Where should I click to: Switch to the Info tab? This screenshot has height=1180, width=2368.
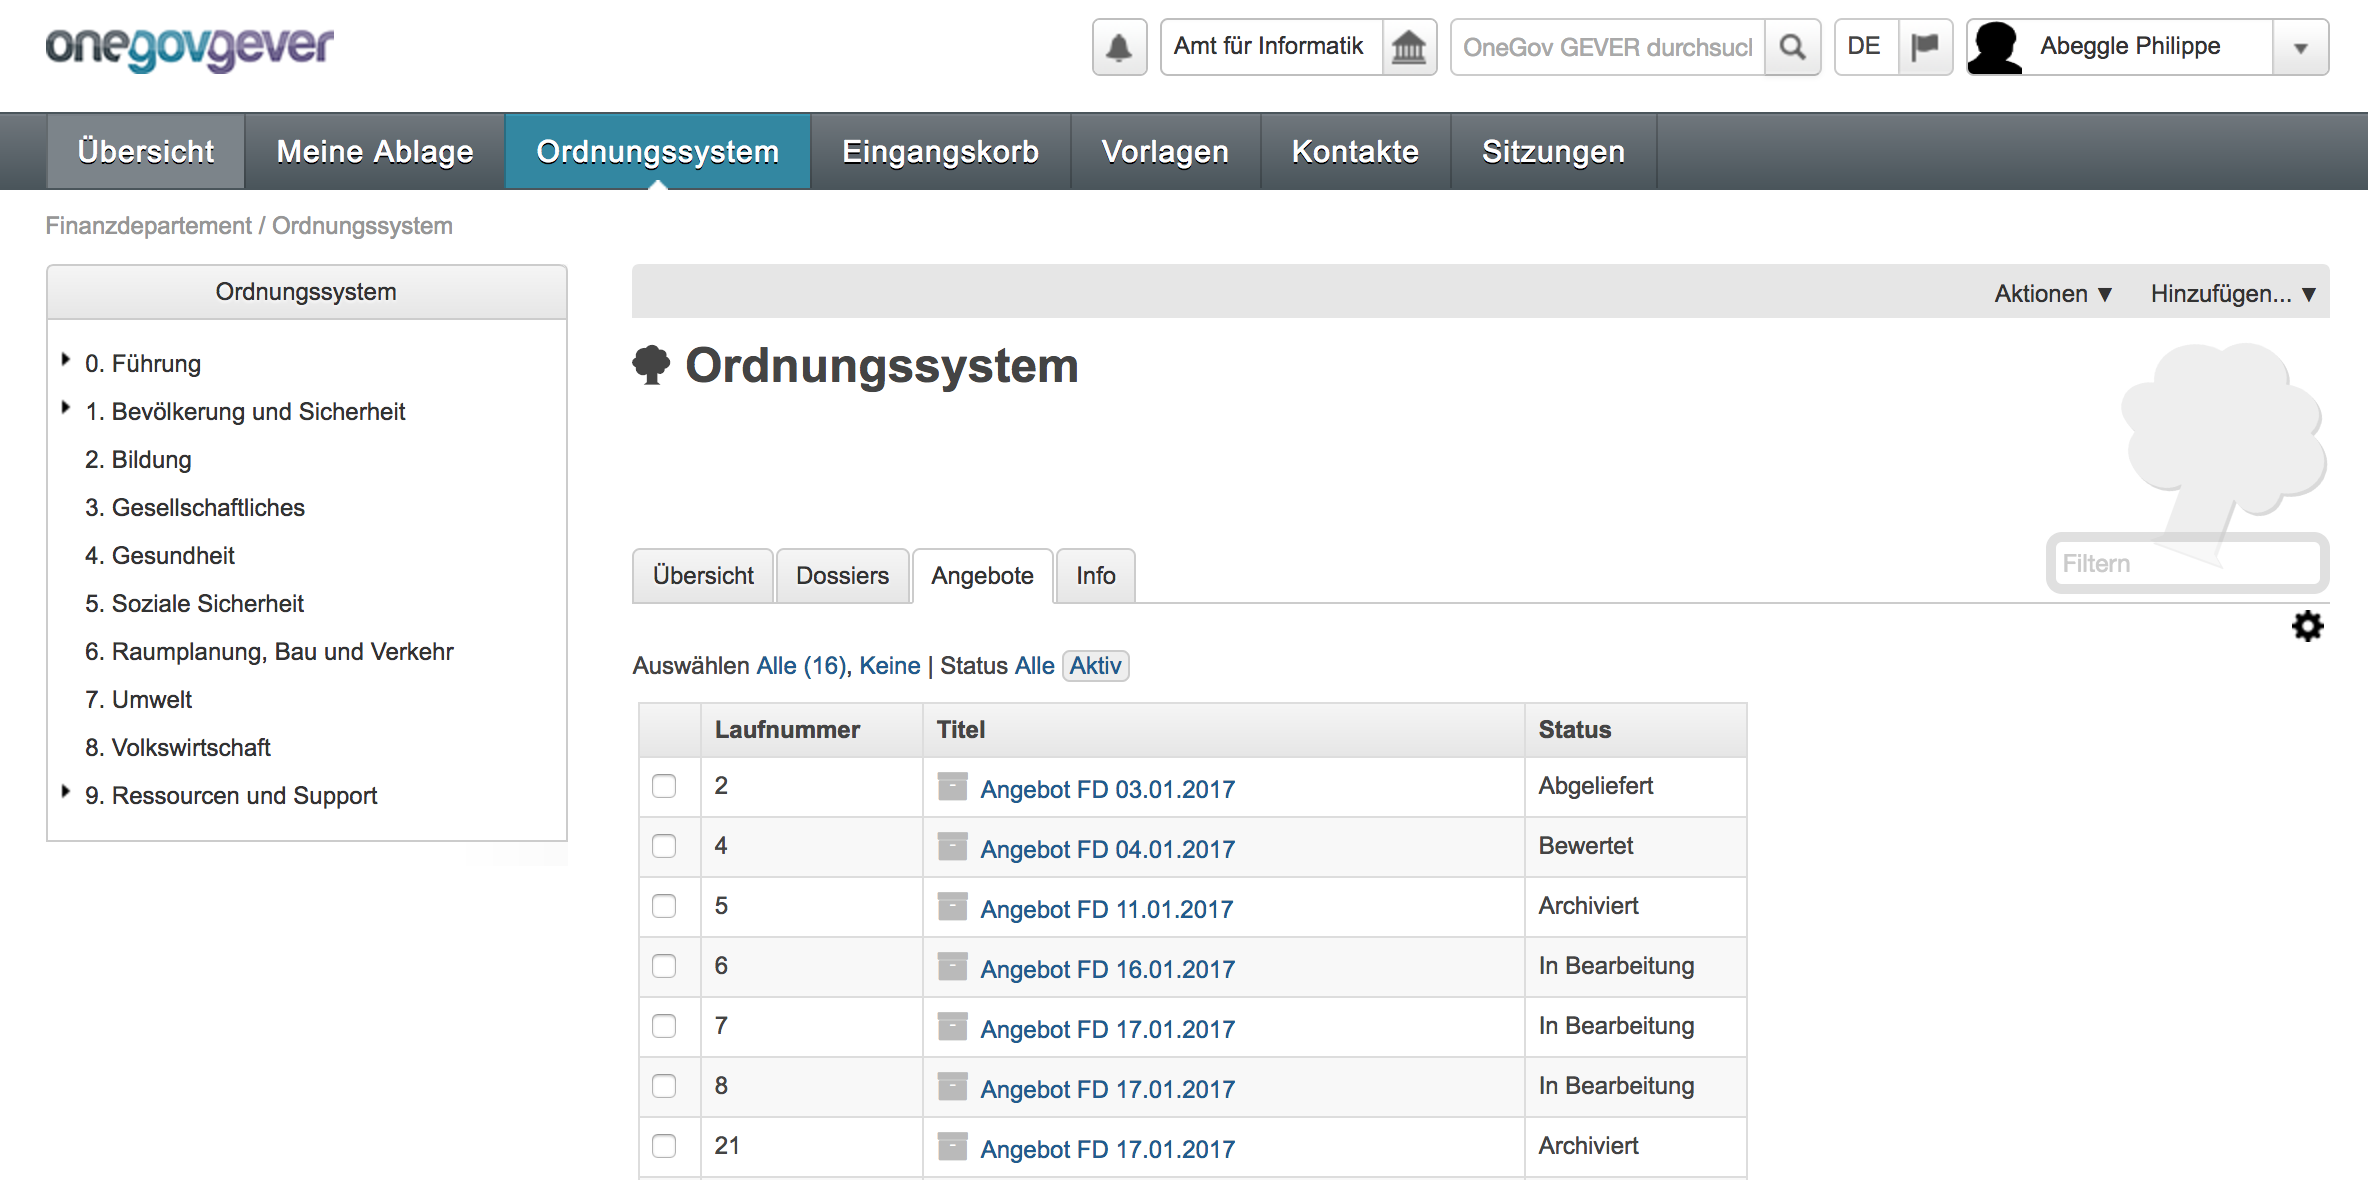pyautogui.click(x=1096, y=576)
